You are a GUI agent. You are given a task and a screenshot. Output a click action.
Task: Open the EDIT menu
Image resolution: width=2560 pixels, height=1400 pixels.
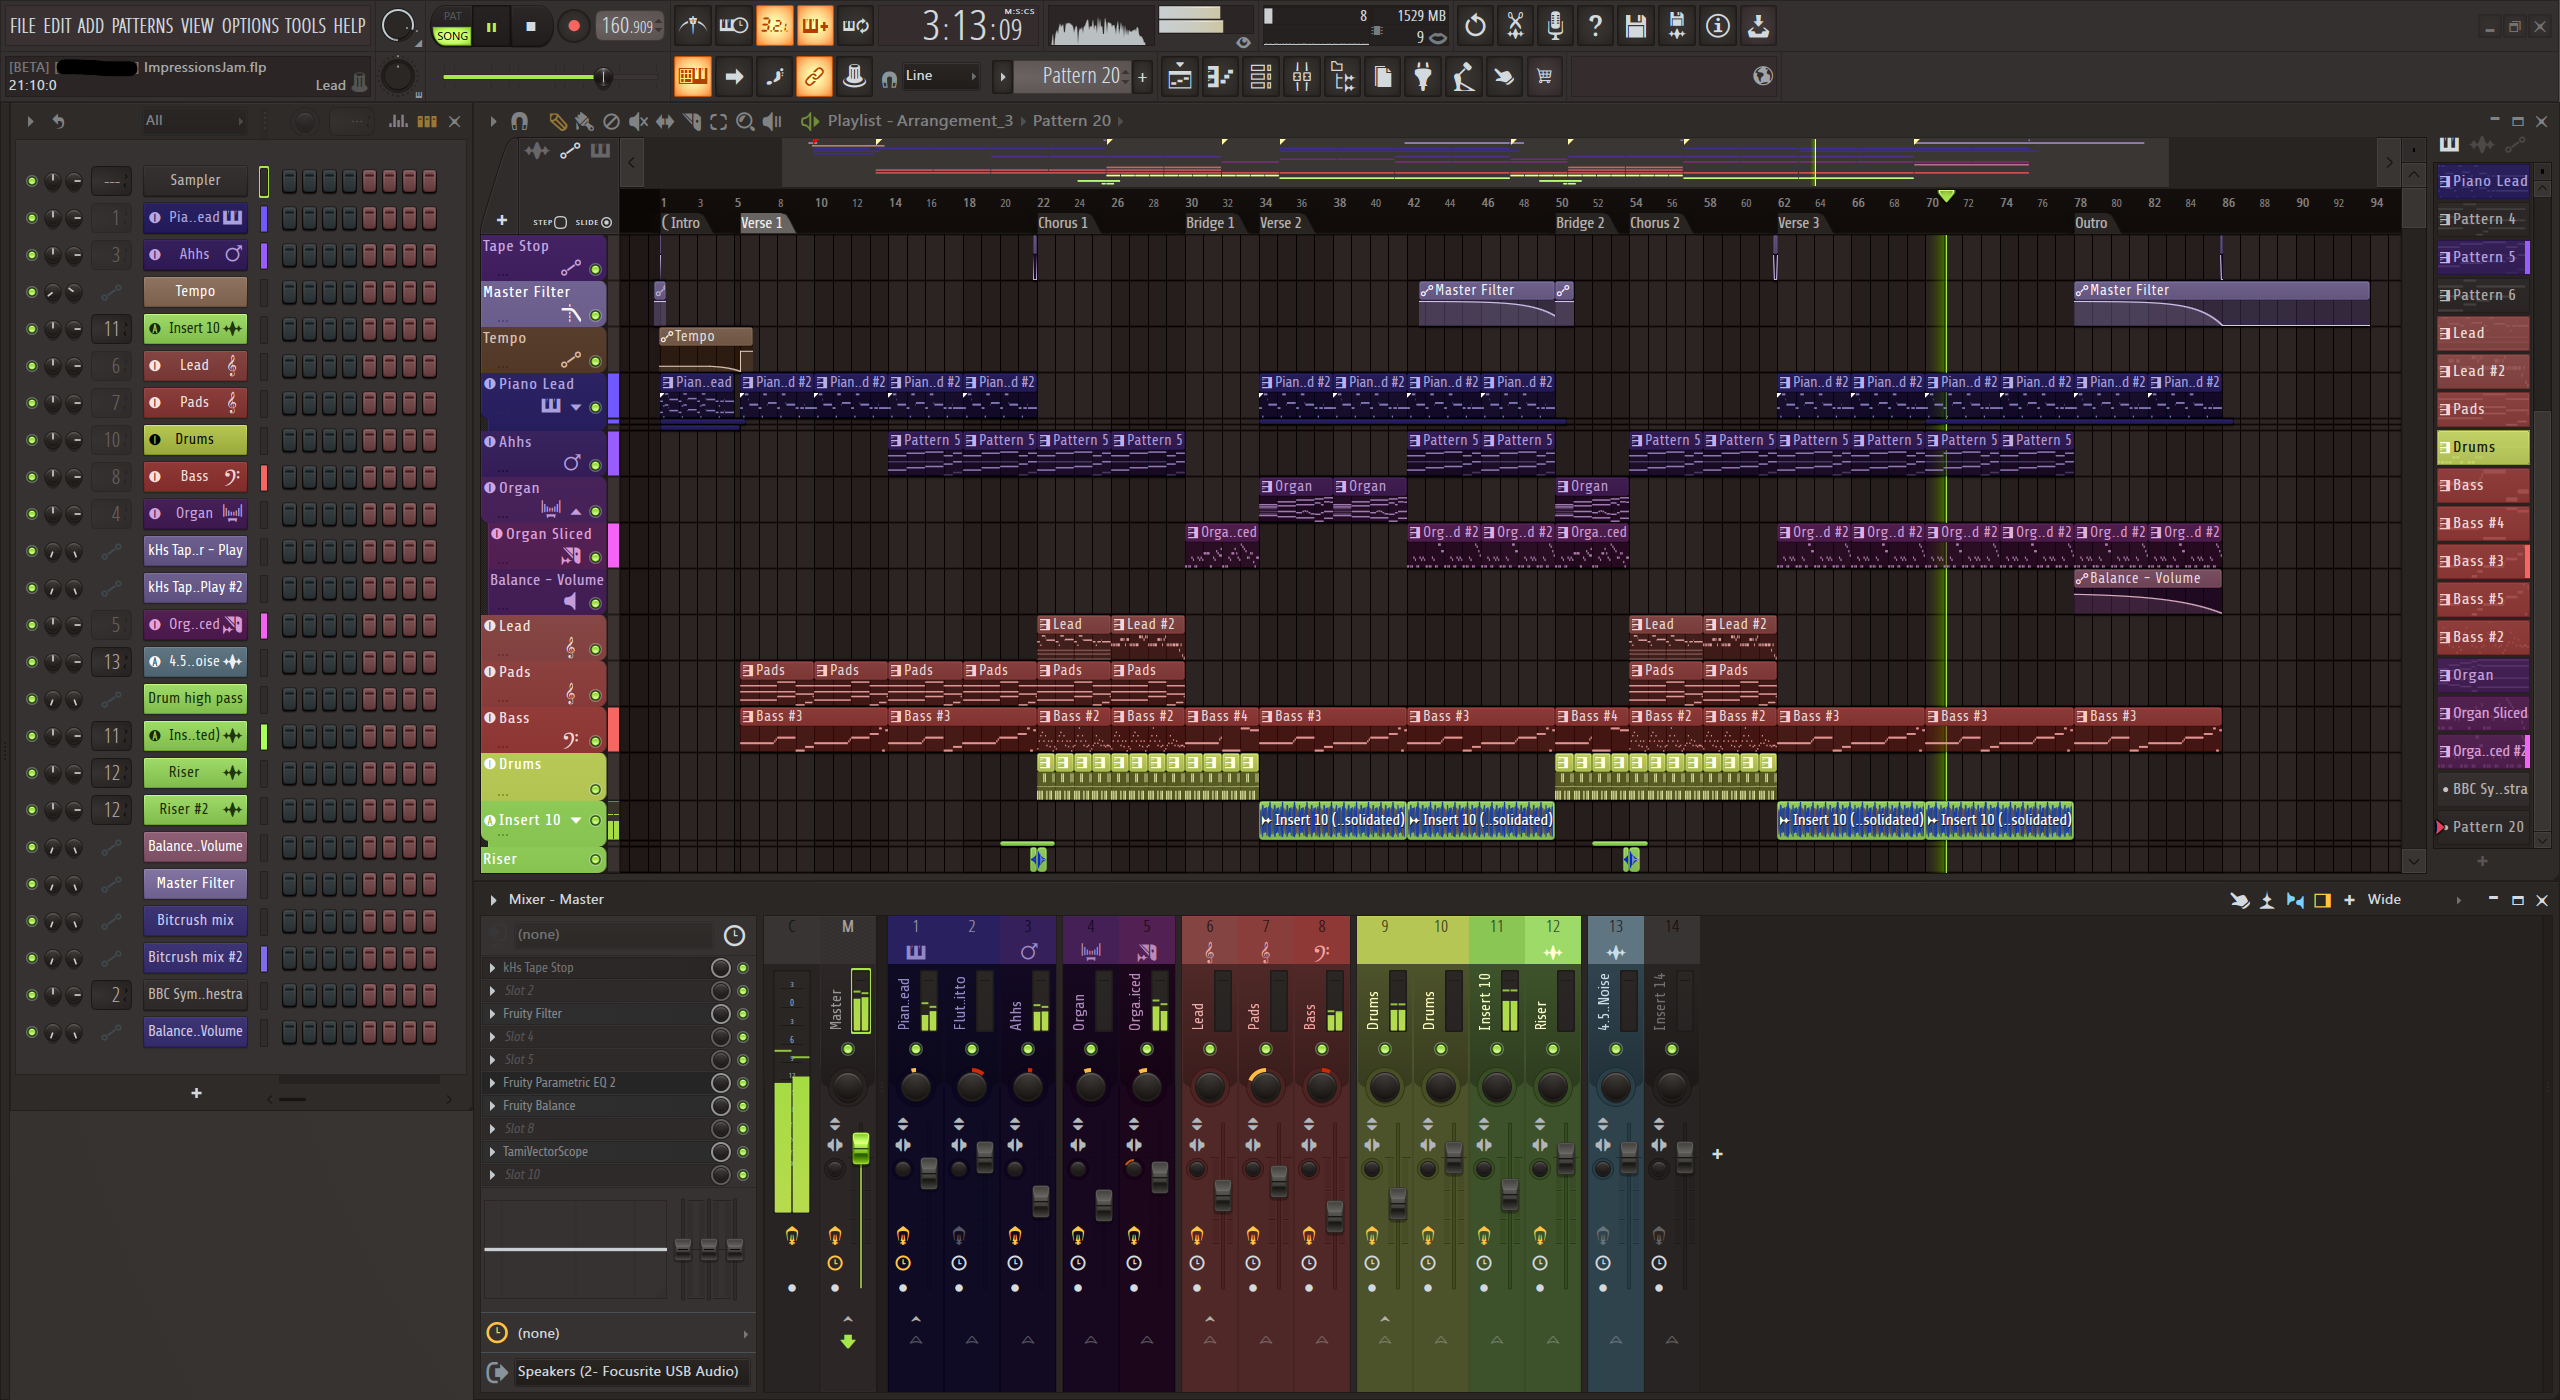click(57, 26)
